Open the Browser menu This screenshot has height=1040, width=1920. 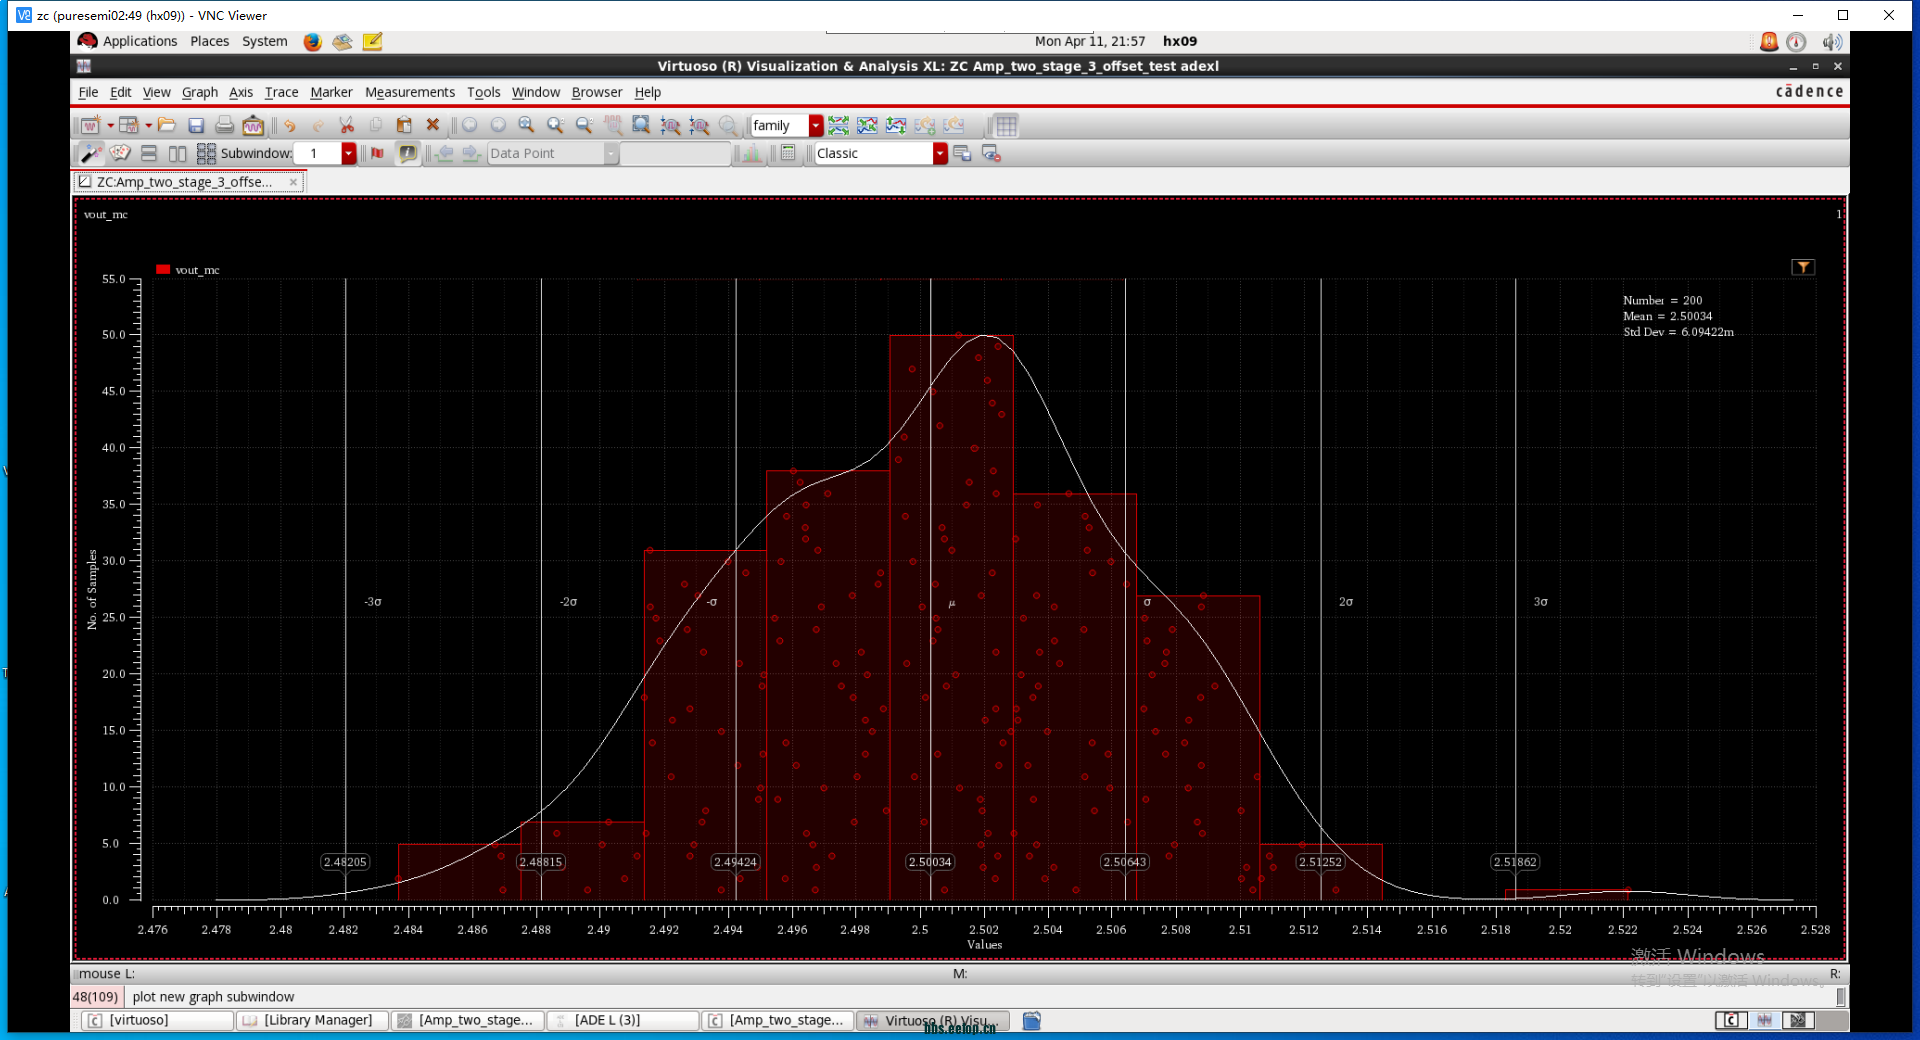click(x=597, y=92)
